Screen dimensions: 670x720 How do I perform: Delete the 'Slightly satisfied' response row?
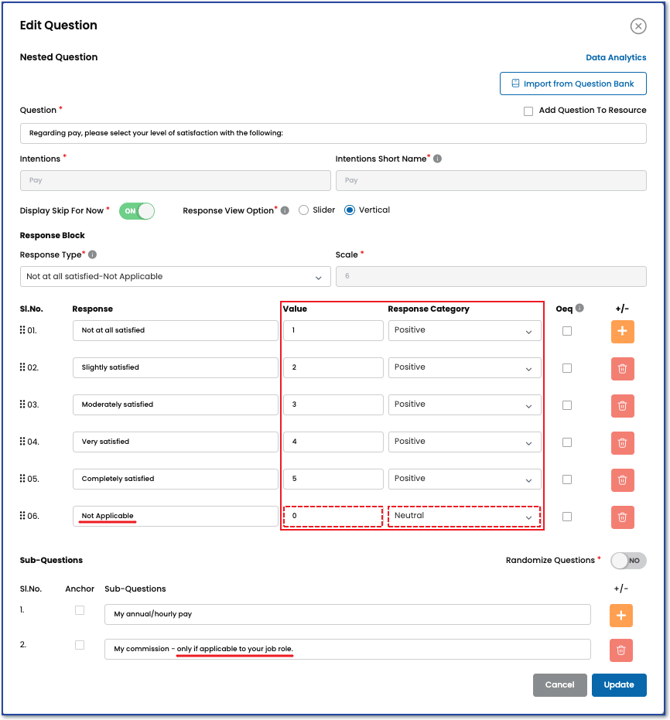622,368
